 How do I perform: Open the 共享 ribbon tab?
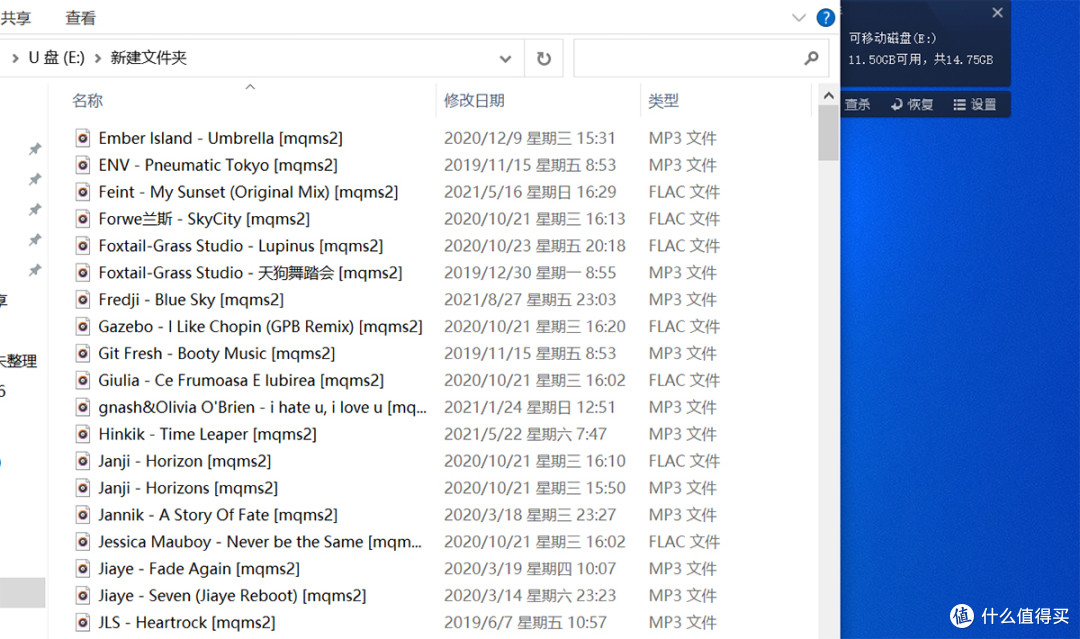16,18
